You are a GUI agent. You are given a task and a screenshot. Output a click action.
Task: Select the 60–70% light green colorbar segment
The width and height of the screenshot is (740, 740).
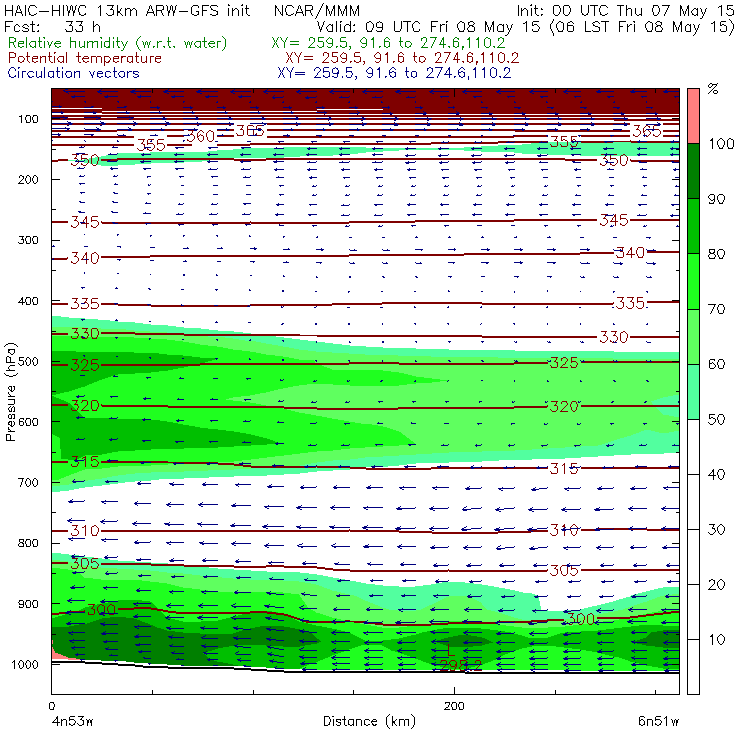coord(693,336)
